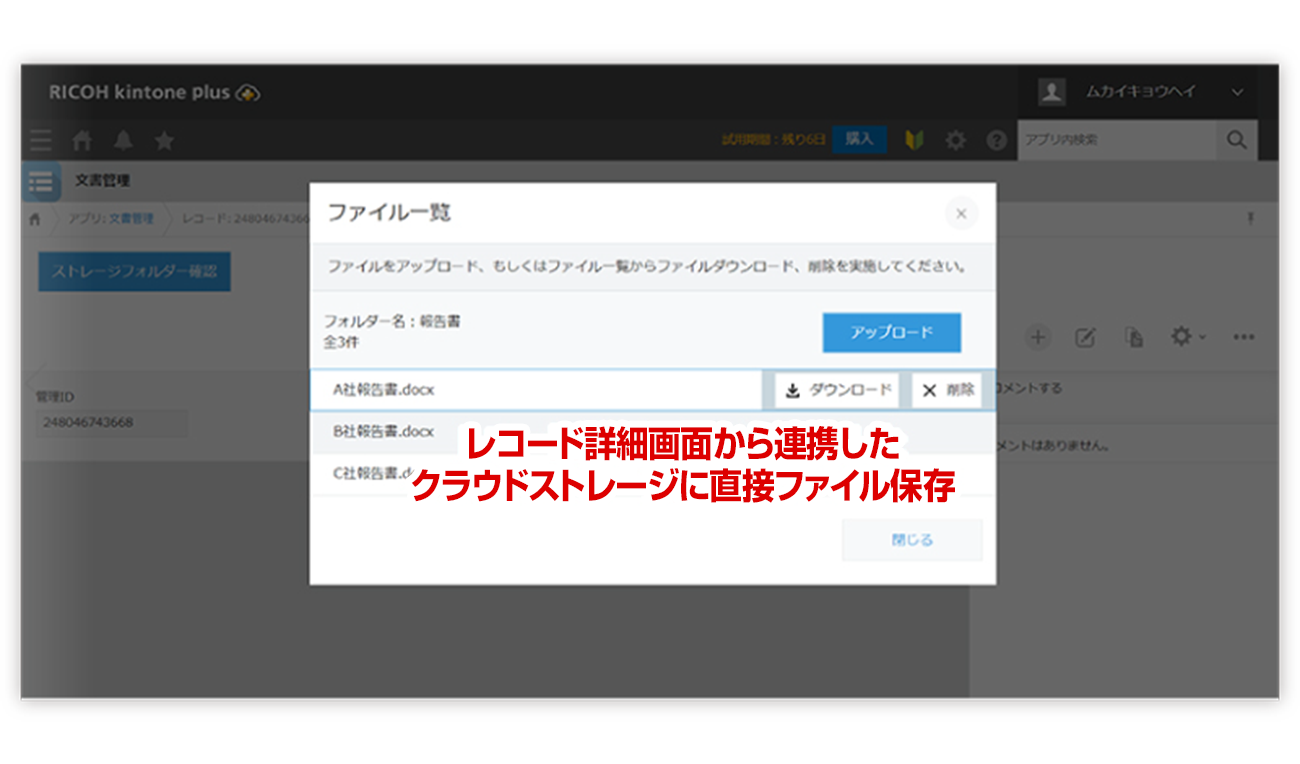Edit this record using the pencil icon
The image size is (1300, 764).
coord(1087,338)
